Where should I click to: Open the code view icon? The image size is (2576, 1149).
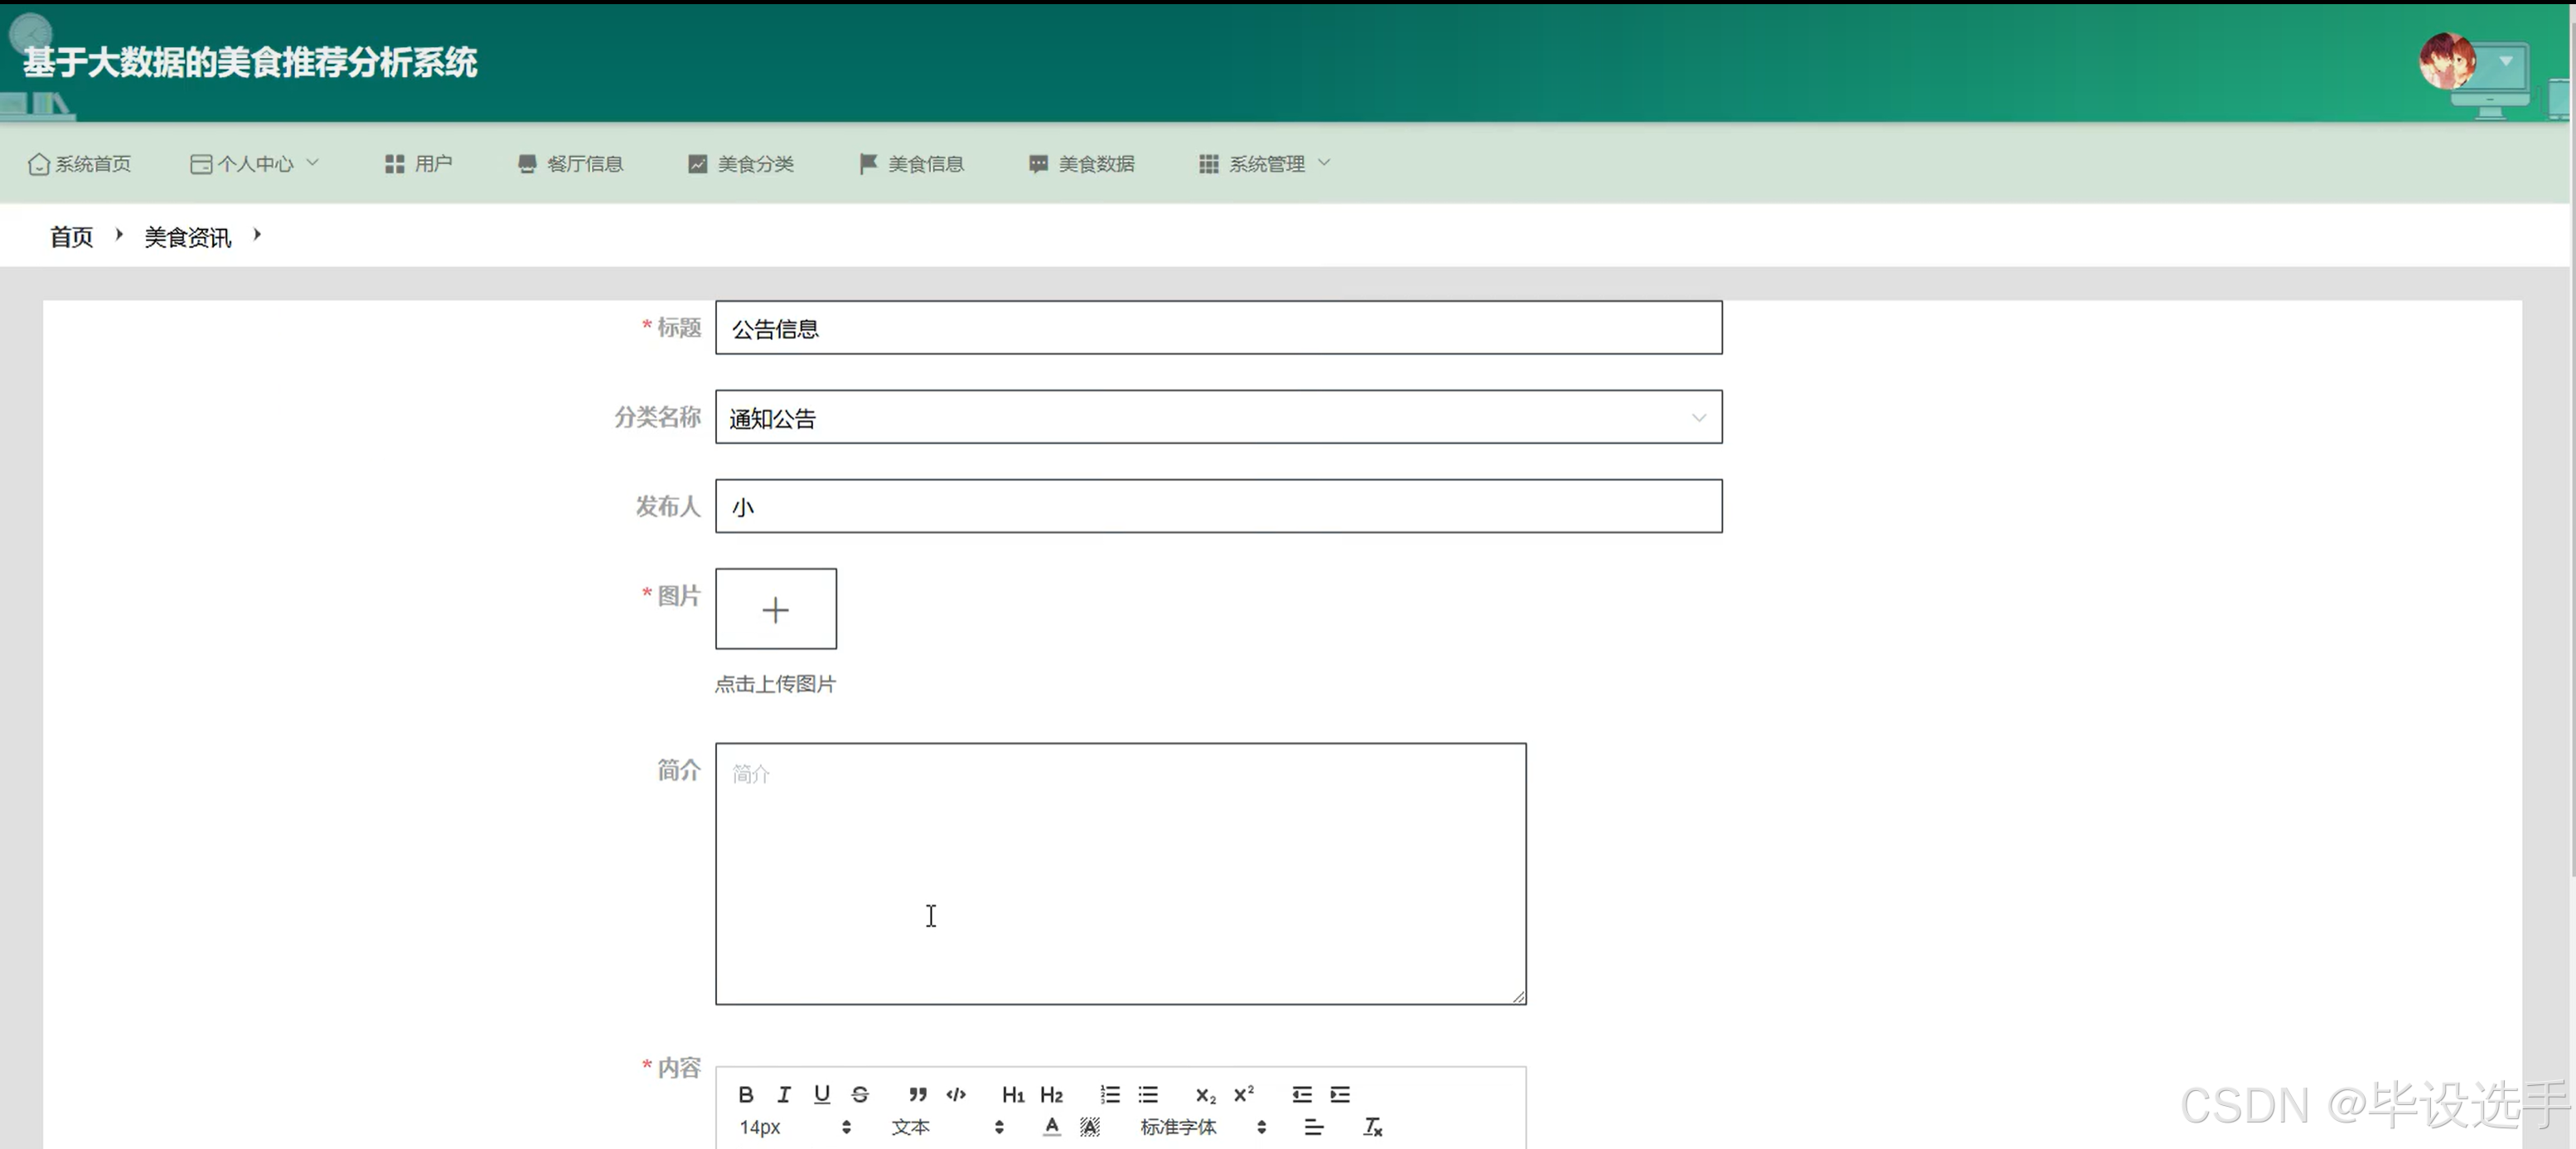956,1094
